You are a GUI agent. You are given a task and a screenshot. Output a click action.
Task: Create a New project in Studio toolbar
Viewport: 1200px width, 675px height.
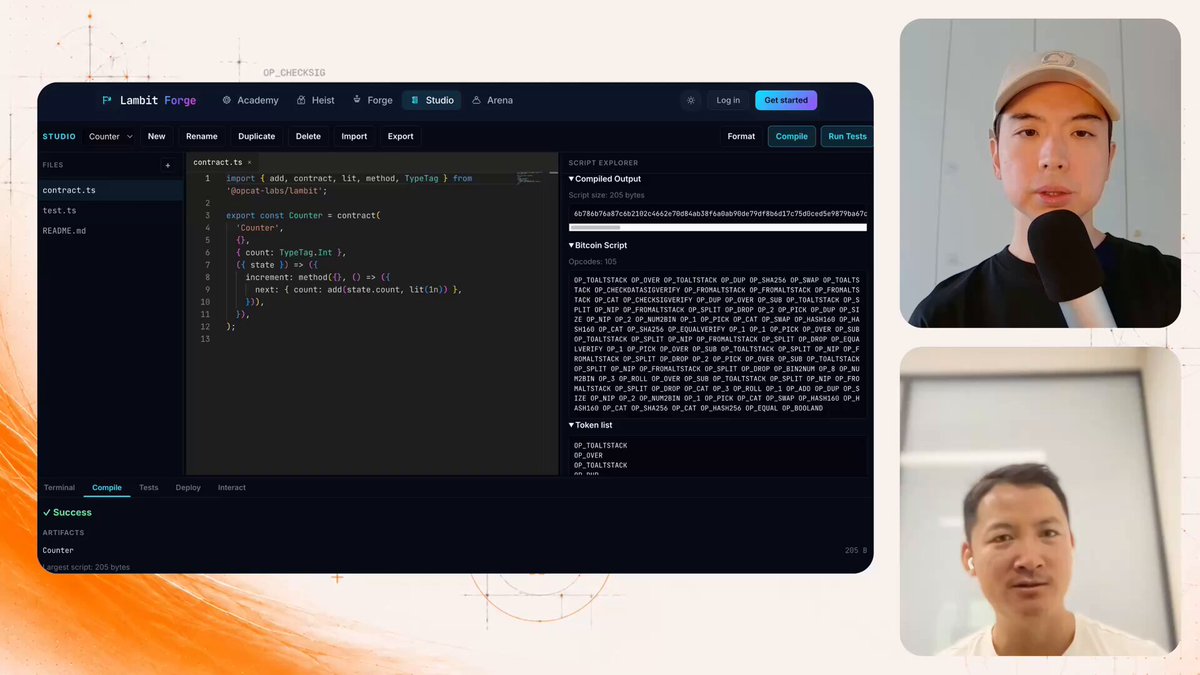157,136
